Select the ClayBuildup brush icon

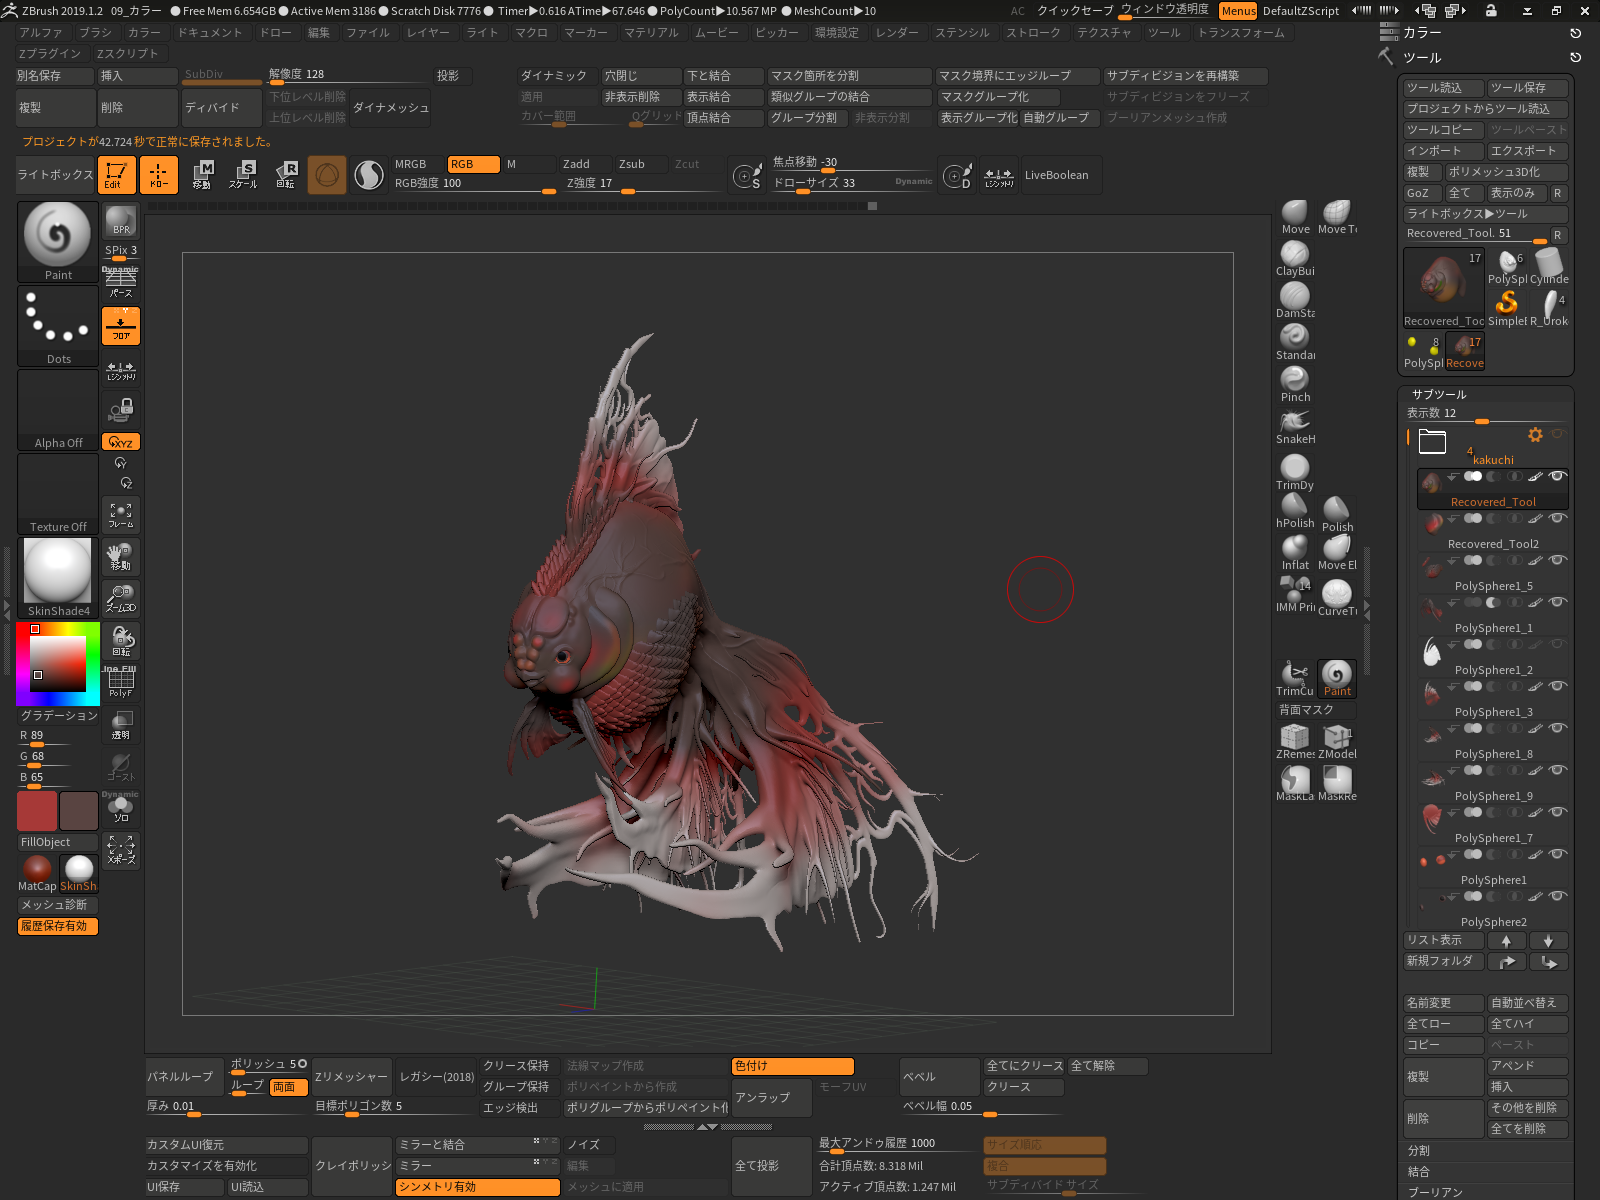click(1295, 255)
